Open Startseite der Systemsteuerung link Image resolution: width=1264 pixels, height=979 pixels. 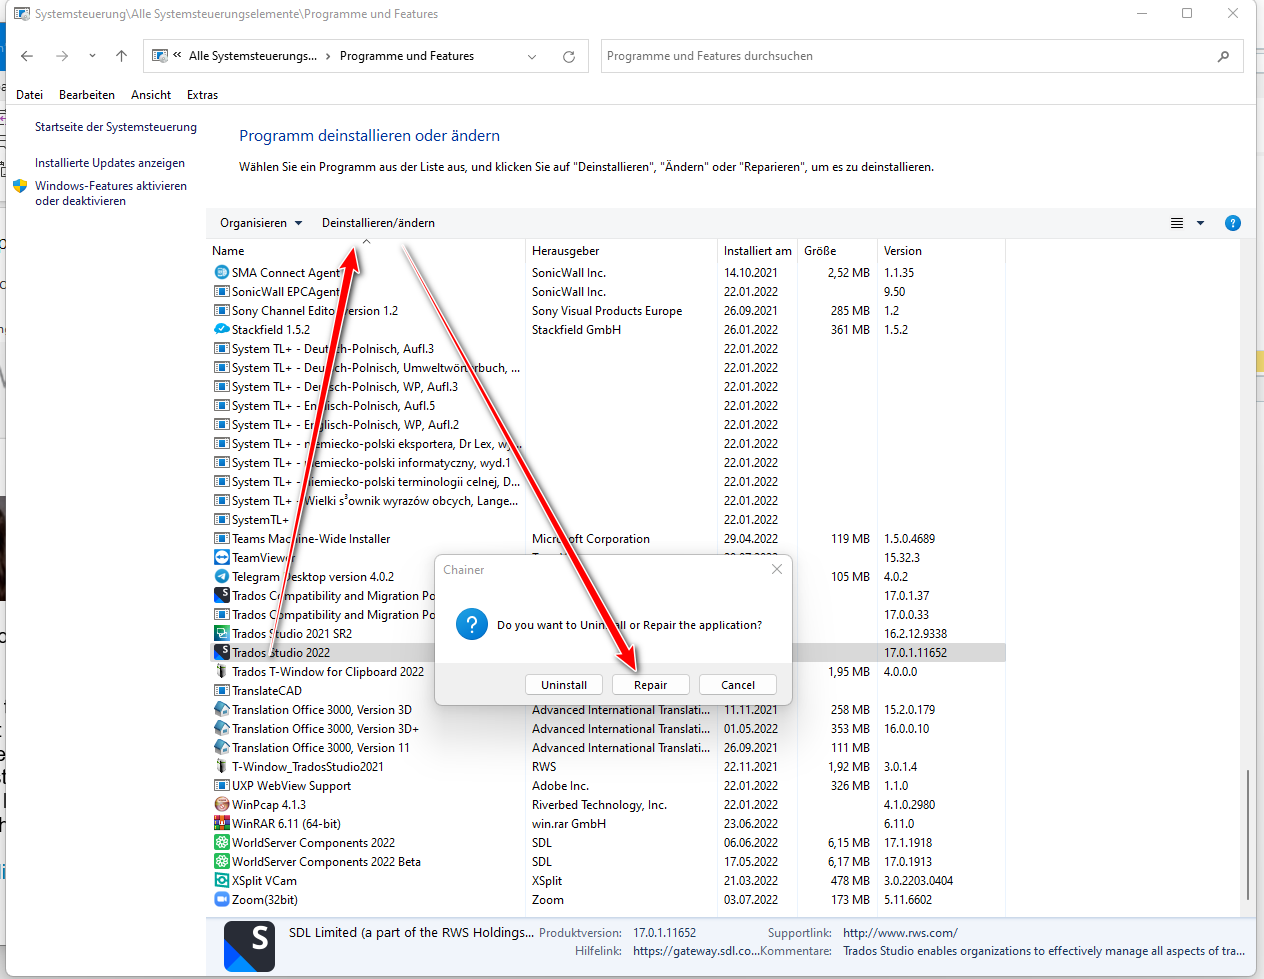click(x=116, y=127)
